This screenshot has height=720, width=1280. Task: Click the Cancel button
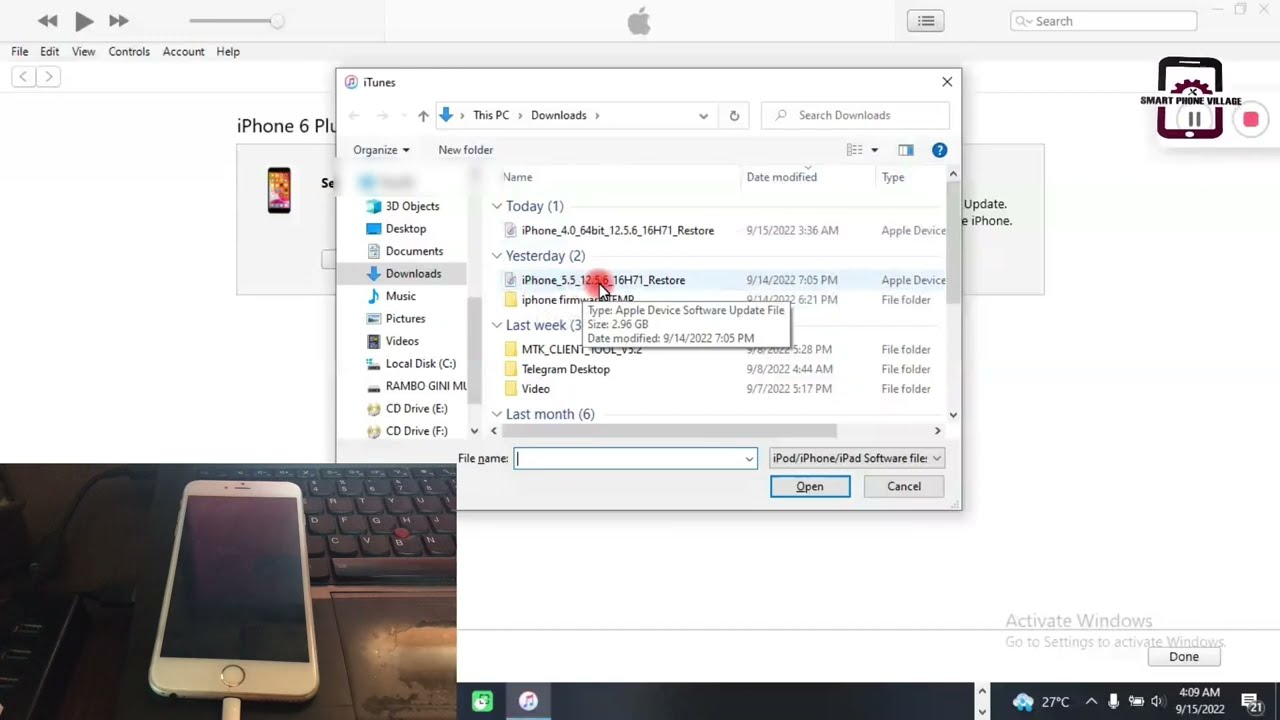point(904,486)
